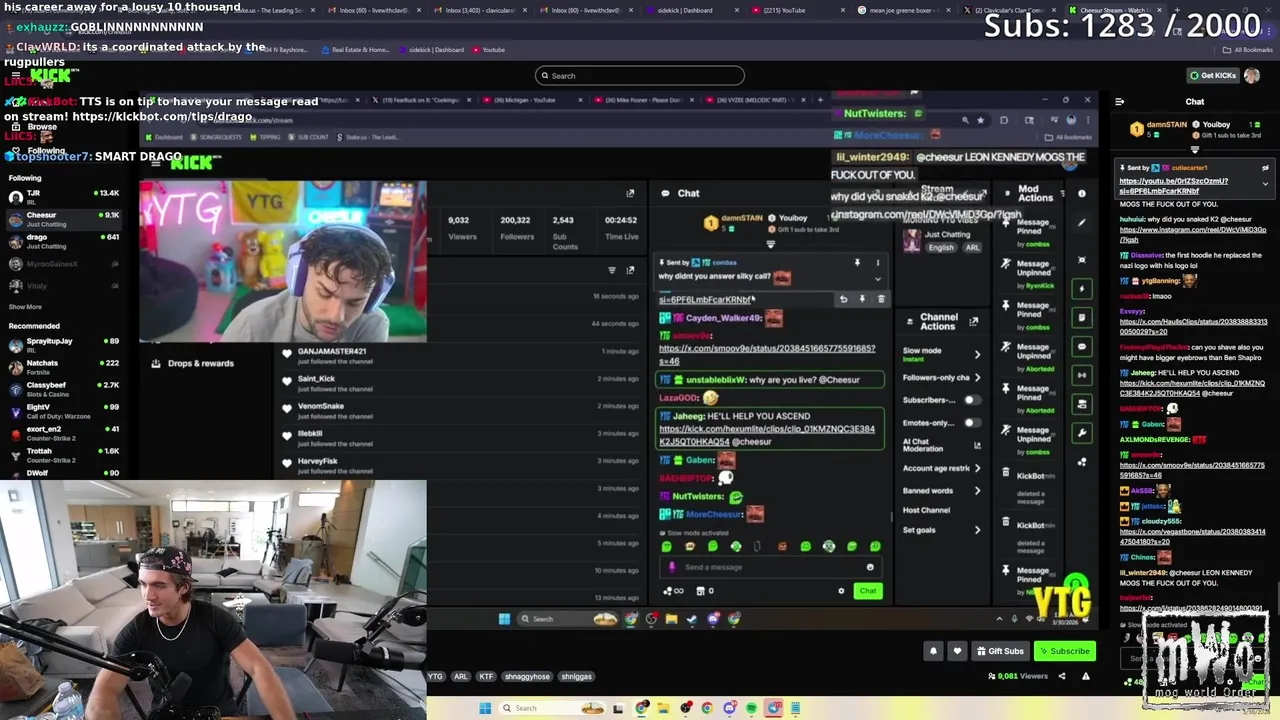Open pinned message three-dot options

878,263
